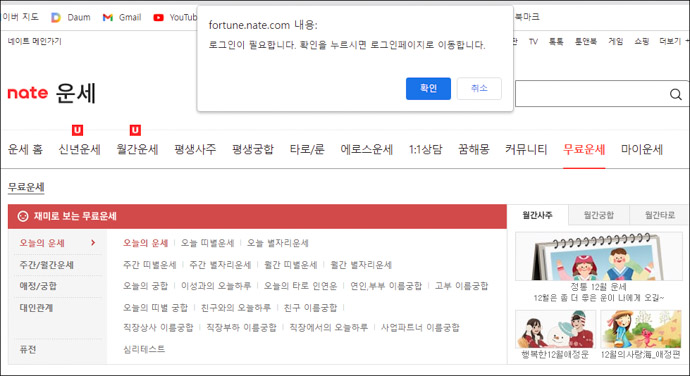The height and width of the screenshot is (376, 690).
Task: Go to 네이트 메인가기 link
Action: point(34,41)
